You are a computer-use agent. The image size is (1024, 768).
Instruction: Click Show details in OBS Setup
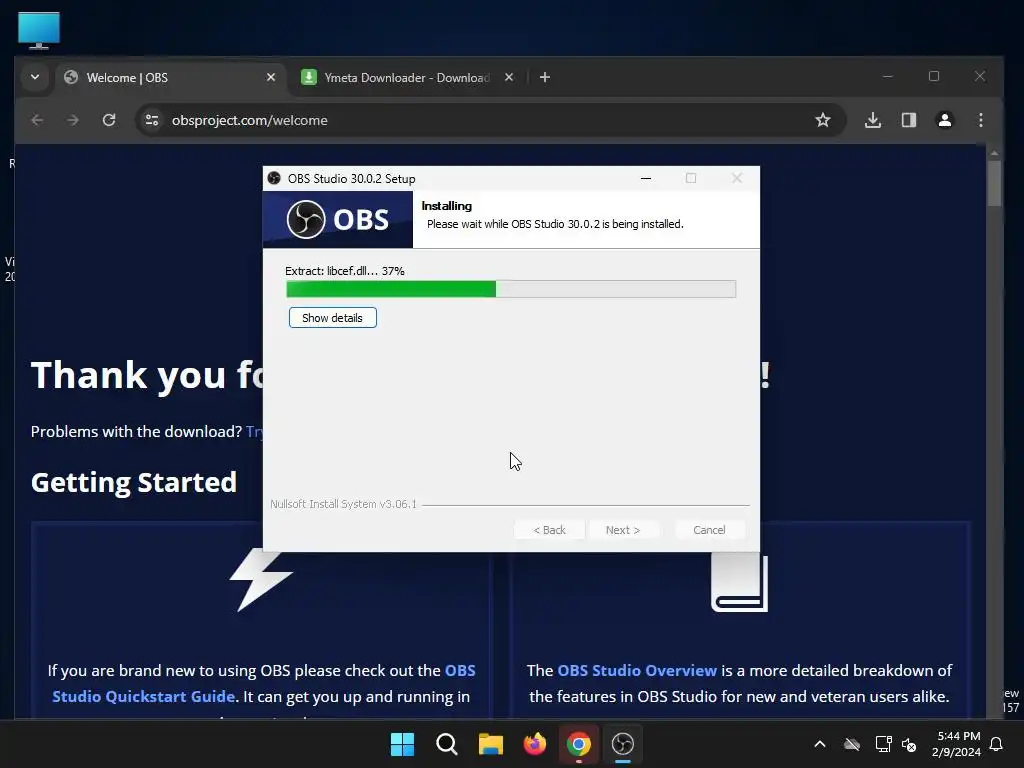332,318
